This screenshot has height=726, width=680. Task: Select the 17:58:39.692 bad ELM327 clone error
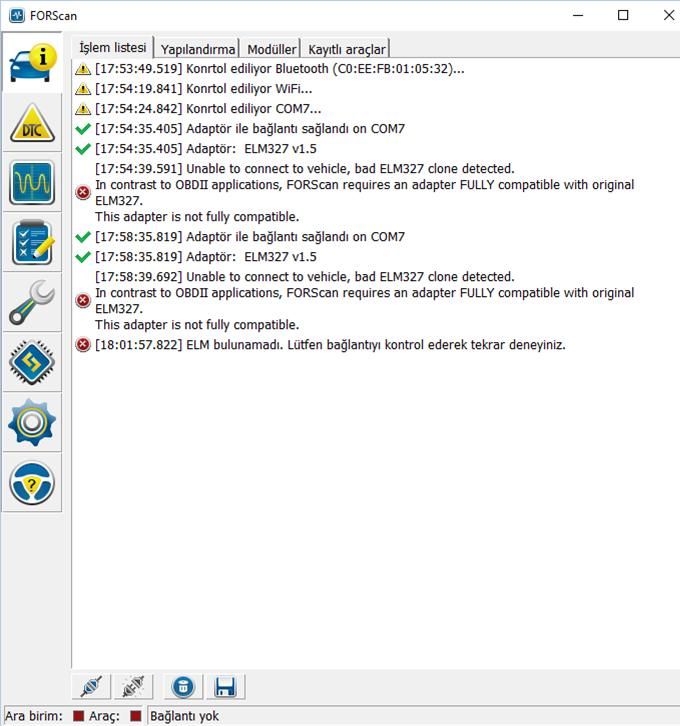364,300
